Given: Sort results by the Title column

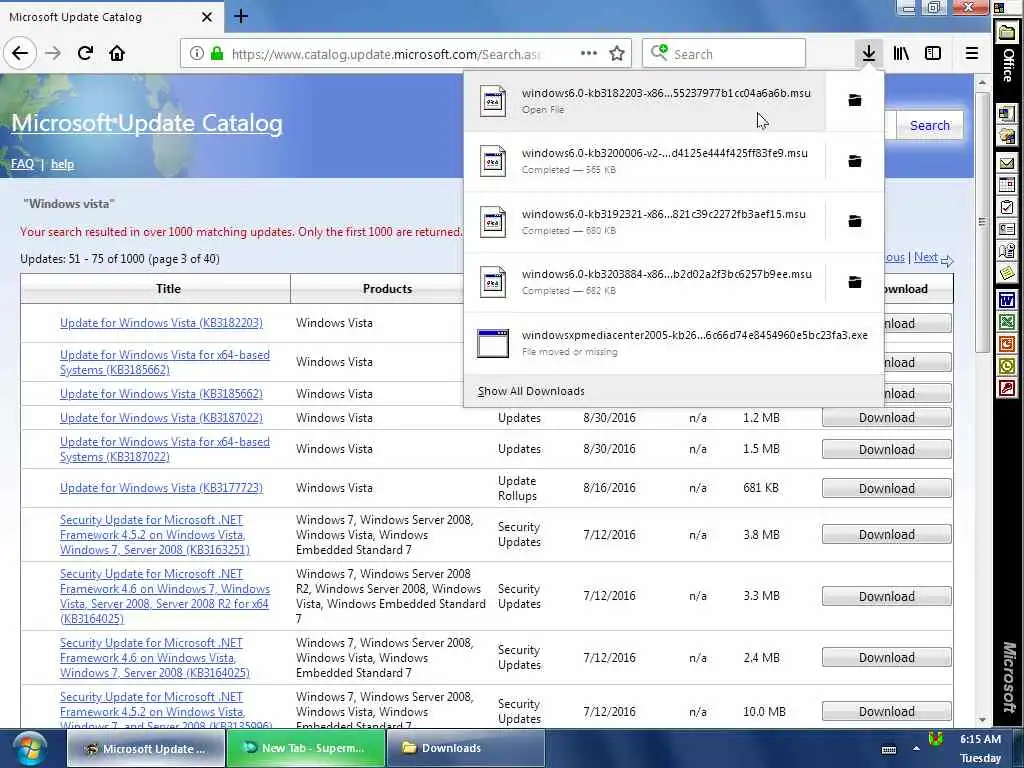Looking at the screenshot, I should (x=155, y=289).
